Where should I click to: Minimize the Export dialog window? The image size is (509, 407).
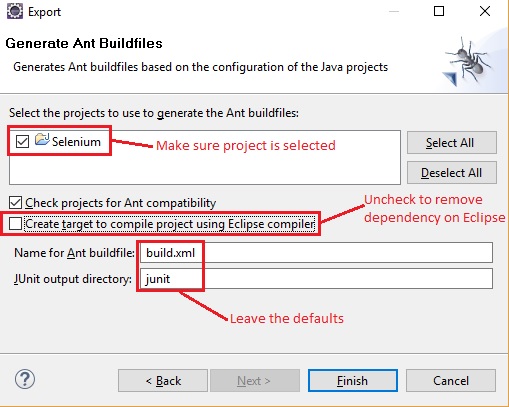394,11
